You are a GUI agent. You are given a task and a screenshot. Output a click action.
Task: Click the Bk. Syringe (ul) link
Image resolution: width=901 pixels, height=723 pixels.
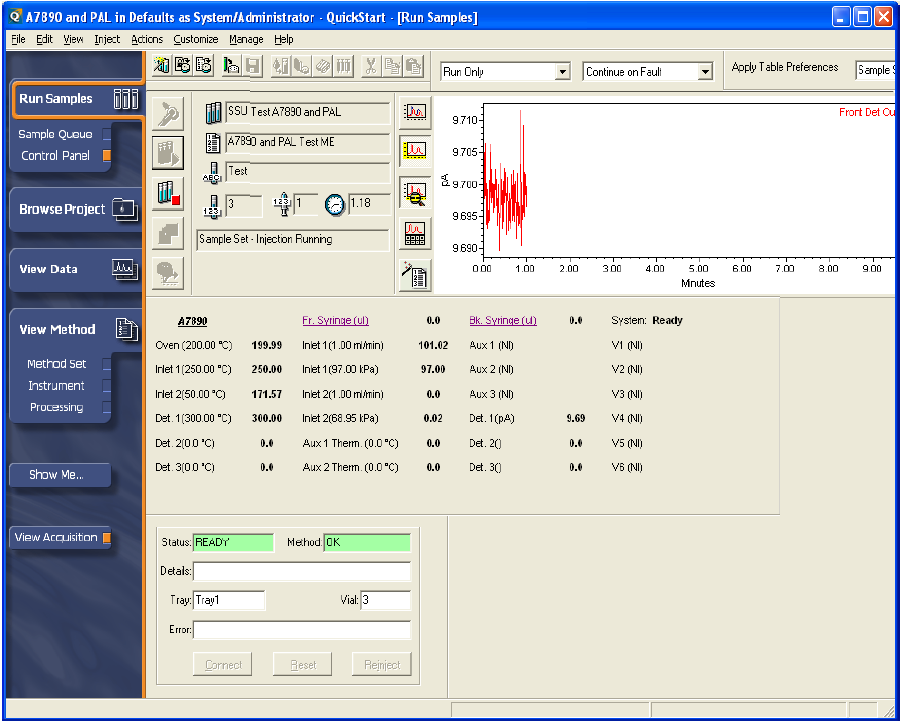(503, 320)
